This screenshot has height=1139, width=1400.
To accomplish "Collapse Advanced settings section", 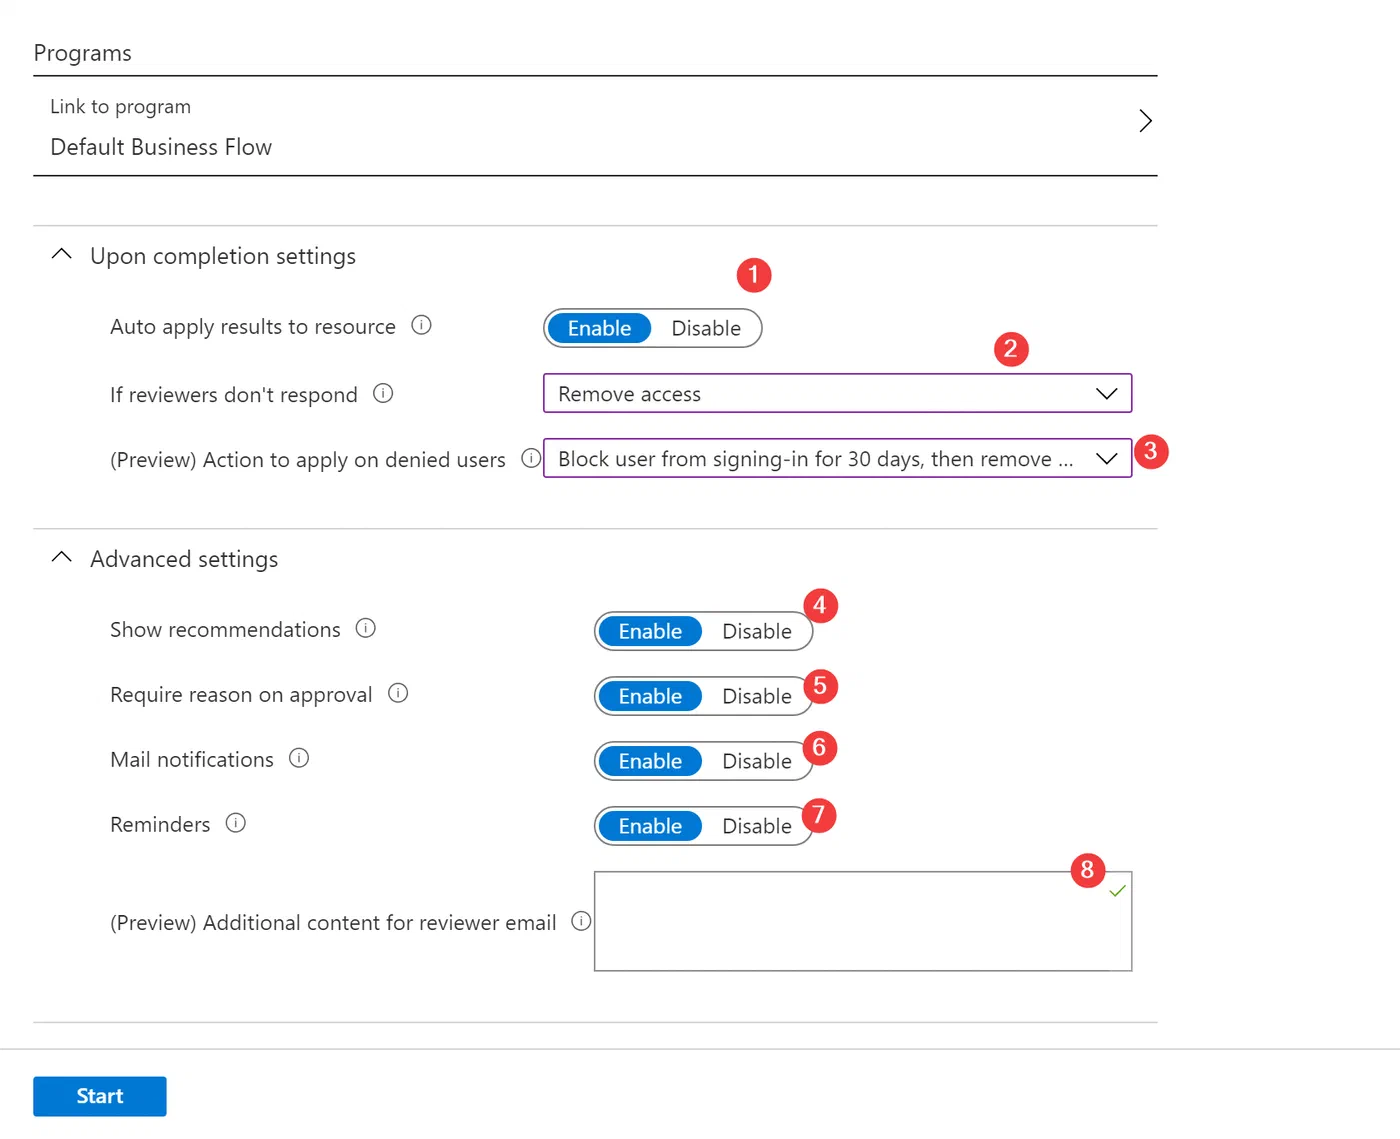I will click(x=61, y=558).
